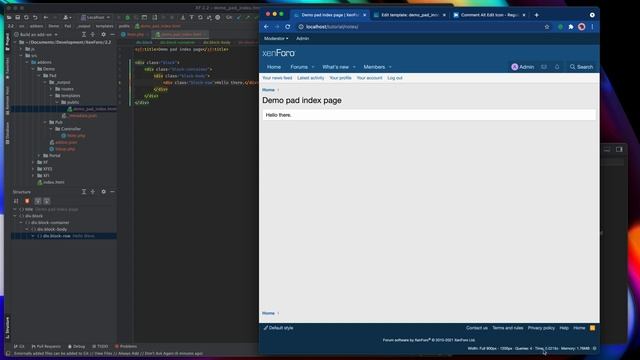Select the Note.php file in project tree
The image size is (640, 360).
point(73,136)
